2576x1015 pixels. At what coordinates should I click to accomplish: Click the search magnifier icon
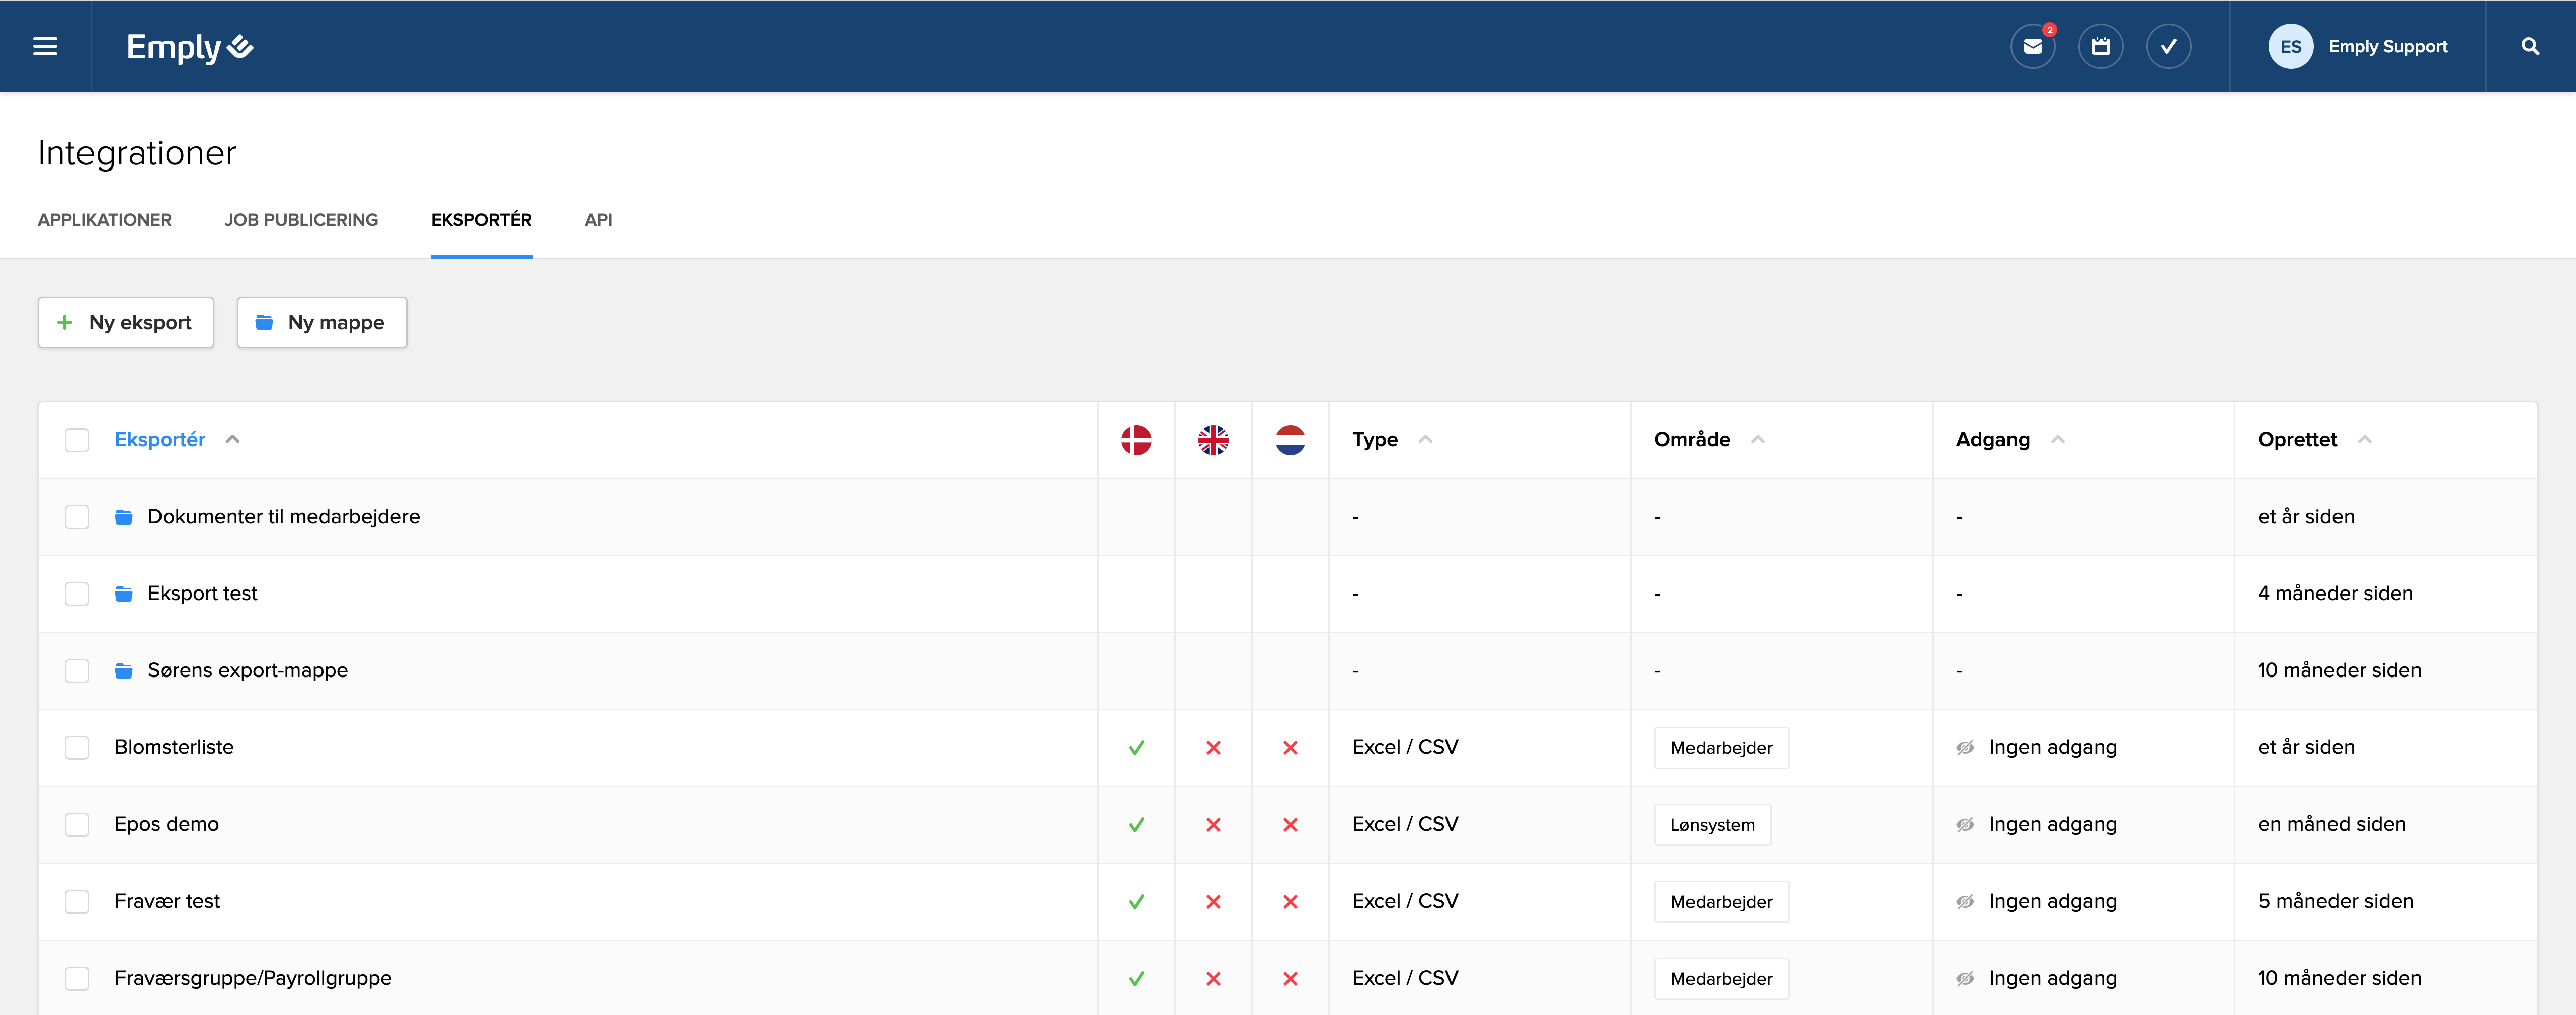click(x=2530, y=47)
